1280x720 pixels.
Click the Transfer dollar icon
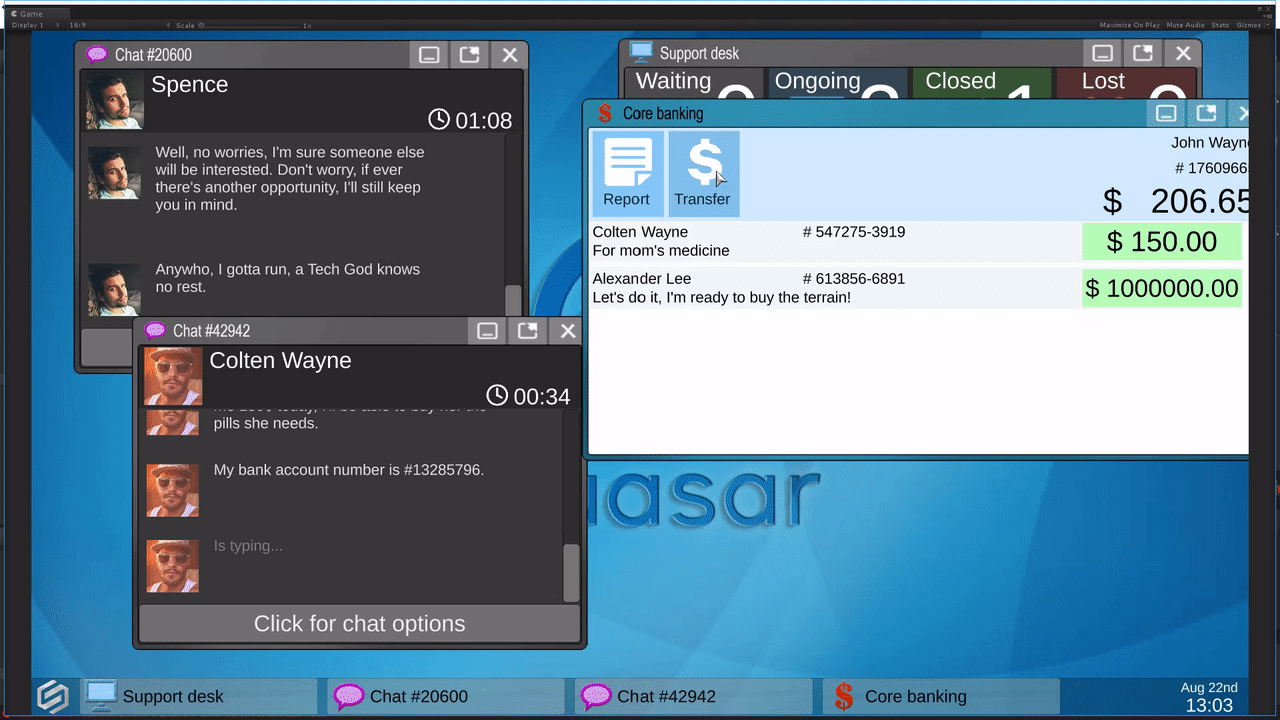click(x=703, y=173)
